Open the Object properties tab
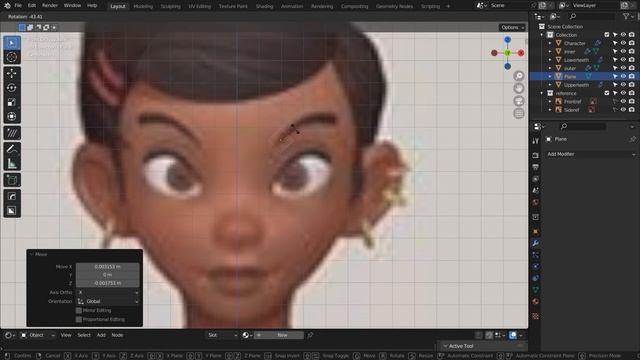Image resolution: width=640 pixels, height=360 pixels. (x=536, y=231)
